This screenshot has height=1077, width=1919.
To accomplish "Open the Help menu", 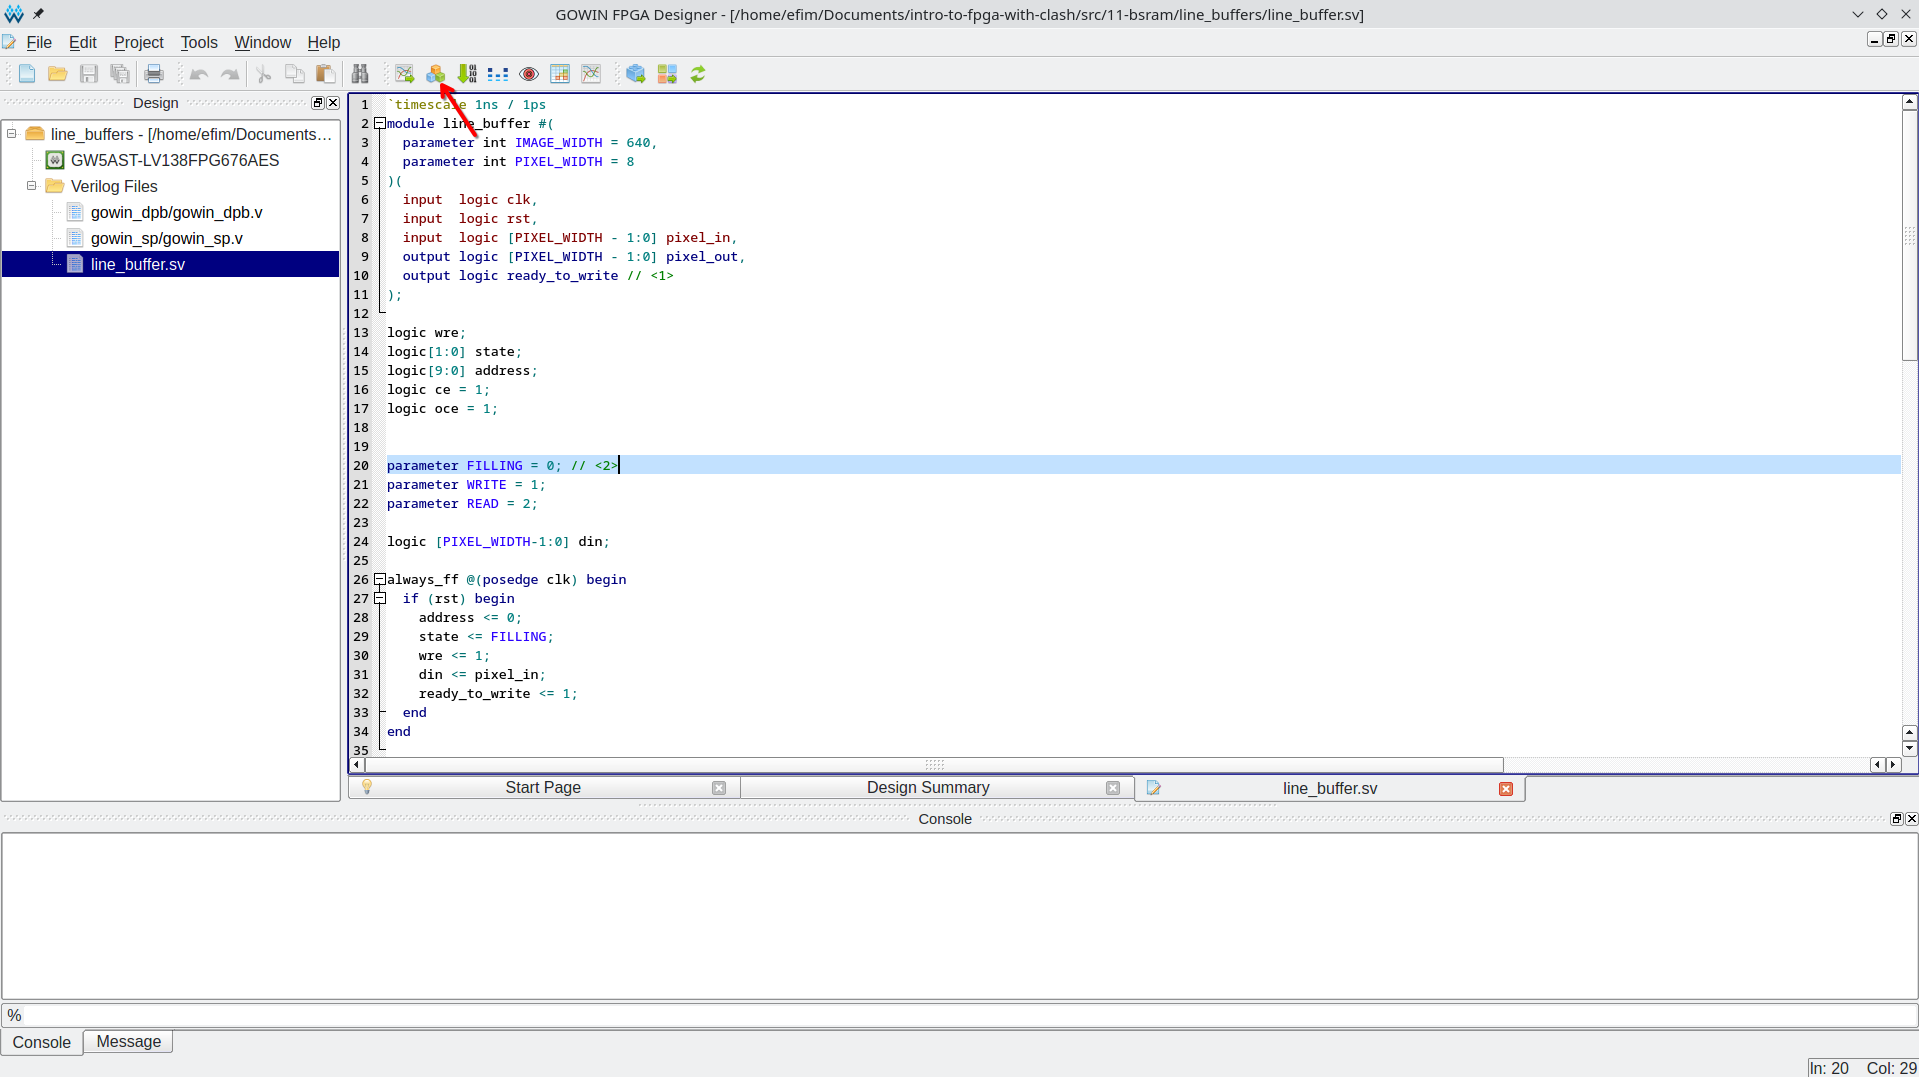I will coord(324,42).
